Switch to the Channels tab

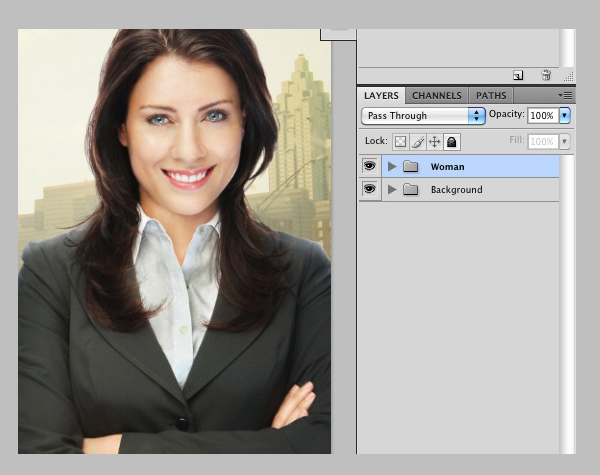437,96
